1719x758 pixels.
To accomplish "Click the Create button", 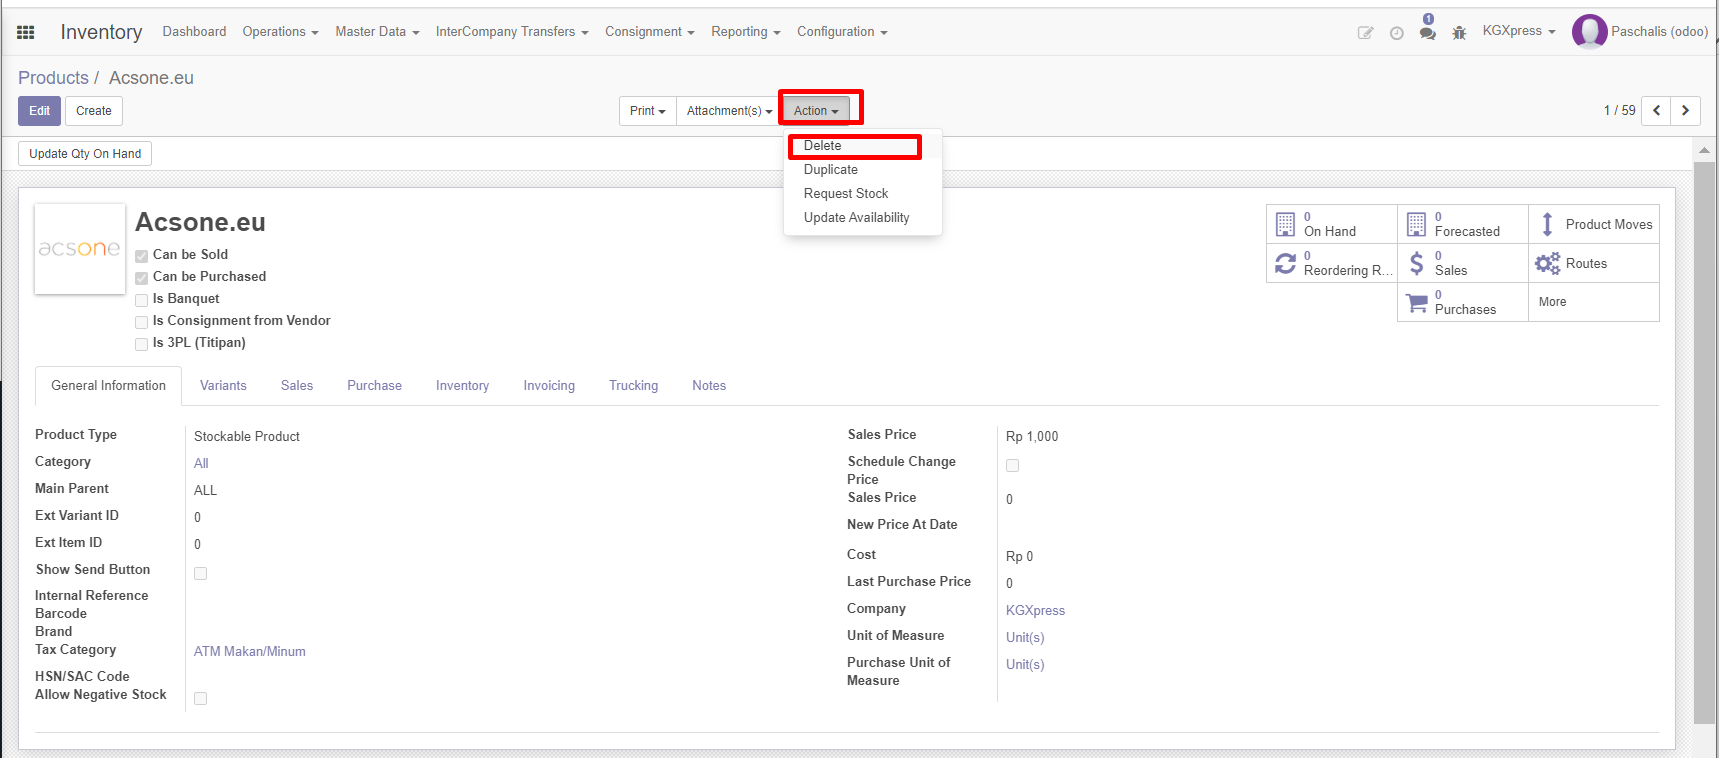I will pos(94,111).
